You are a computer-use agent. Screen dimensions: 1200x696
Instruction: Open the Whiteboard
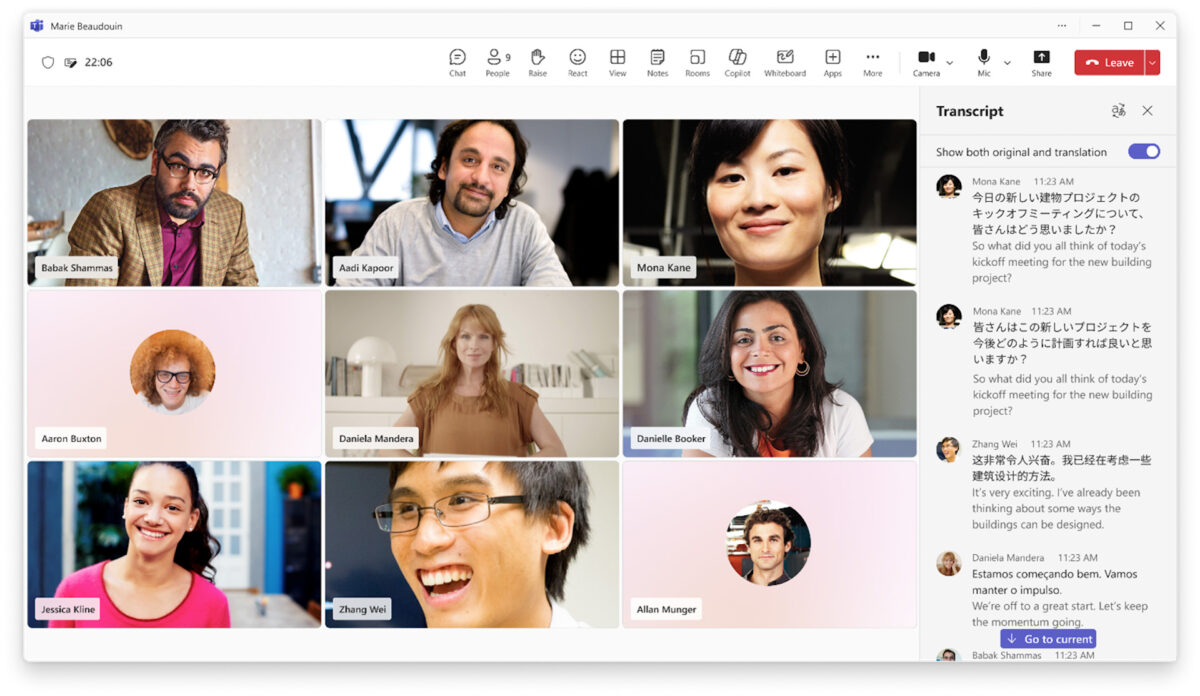[x=785, y=62]
